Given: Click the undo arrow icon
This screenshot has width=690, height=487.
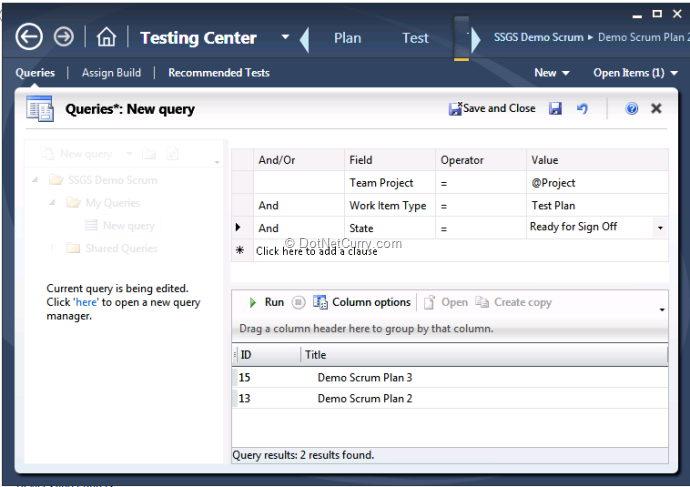Looking at the screenshot, I should click(x=582, y=109).
